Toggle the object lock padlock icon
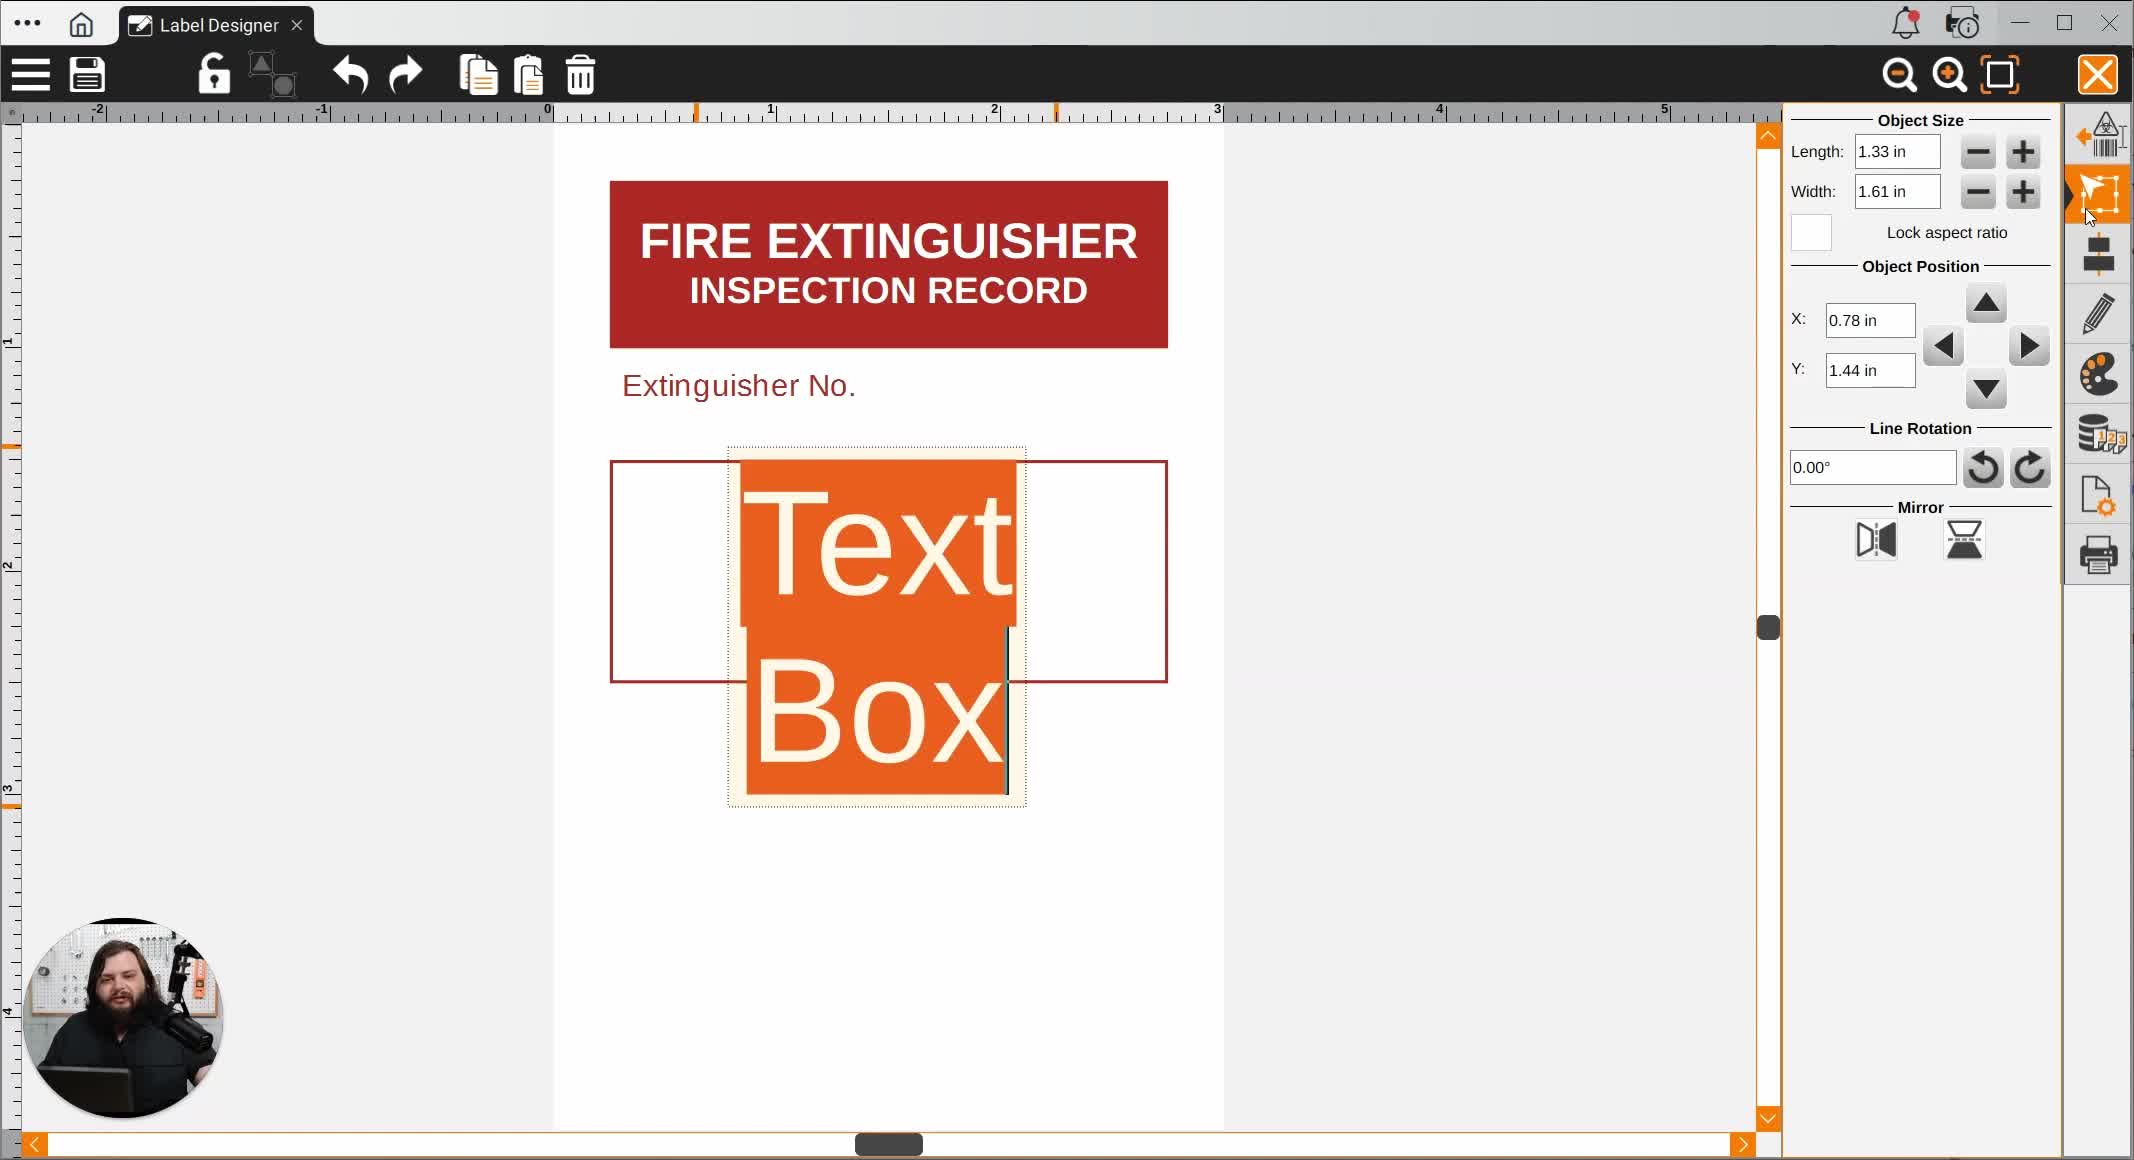Screen dimensions: 2134x1160 pos(213,74)
